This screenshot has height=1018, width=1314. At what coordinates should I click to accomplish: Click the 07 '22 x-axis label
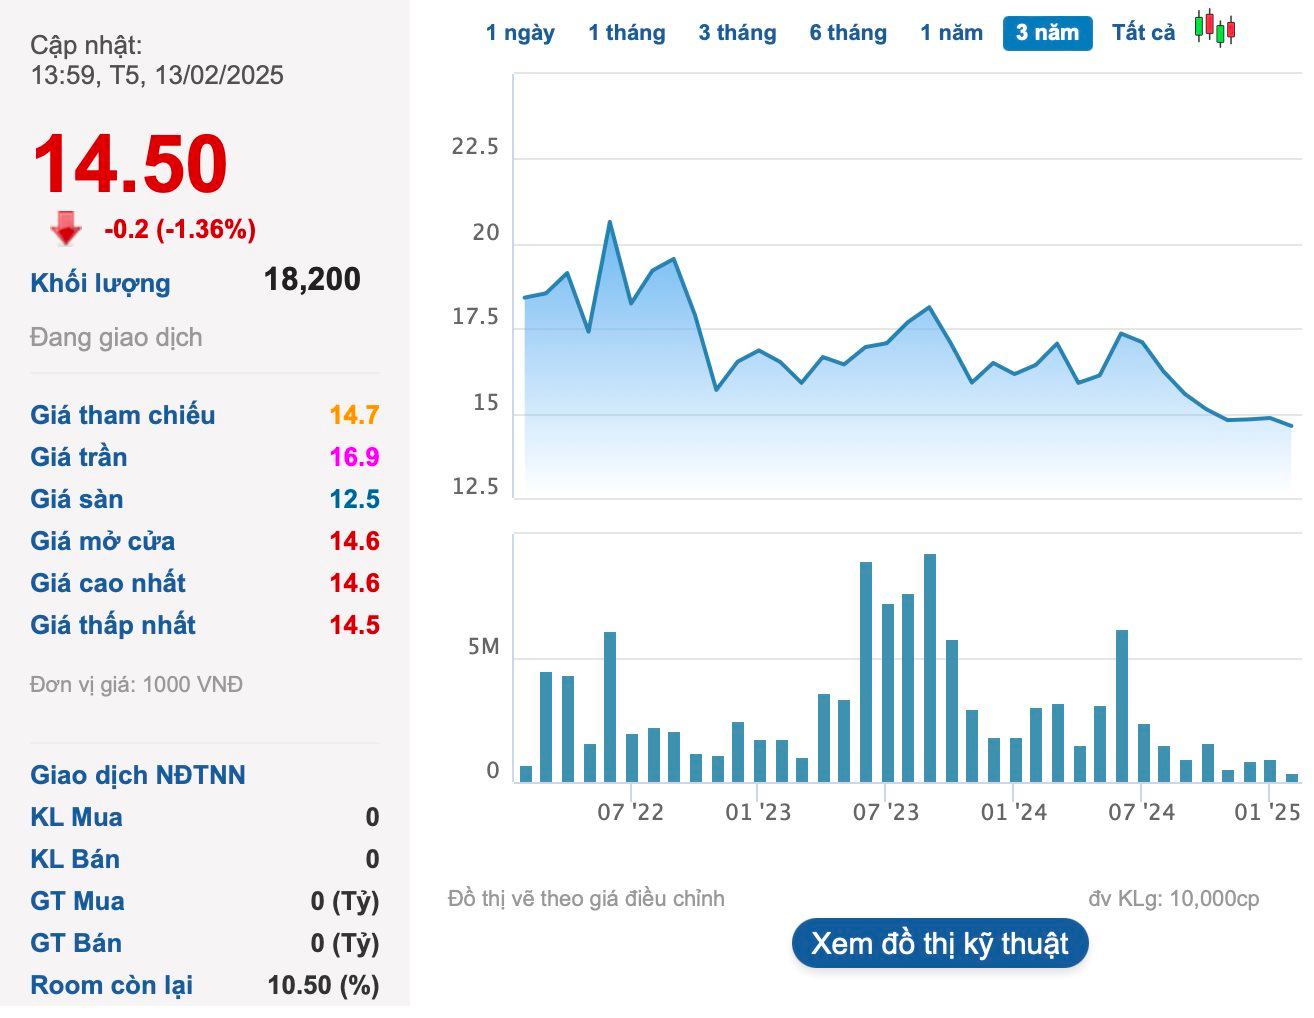(631, 812)
